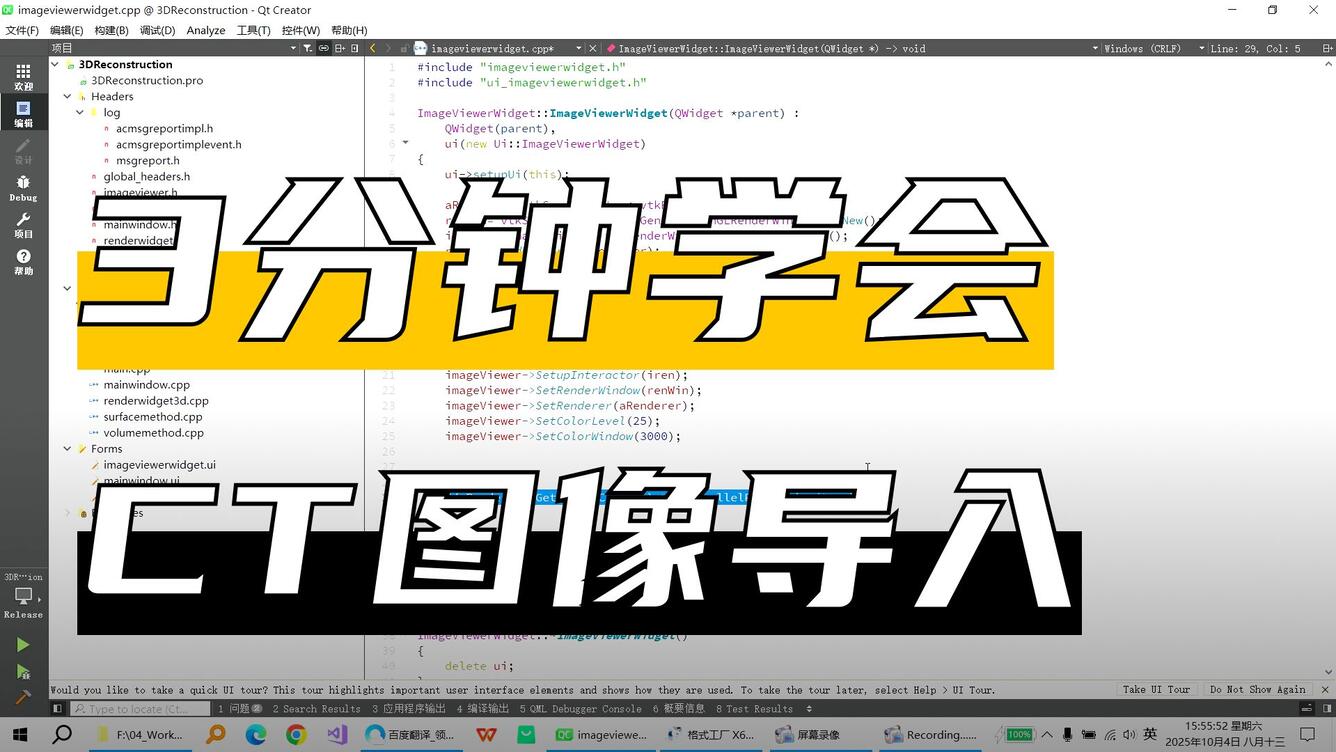Click the Take UI Tour button
This screenshot has width=1336, height=752.
click(1156, 690)
